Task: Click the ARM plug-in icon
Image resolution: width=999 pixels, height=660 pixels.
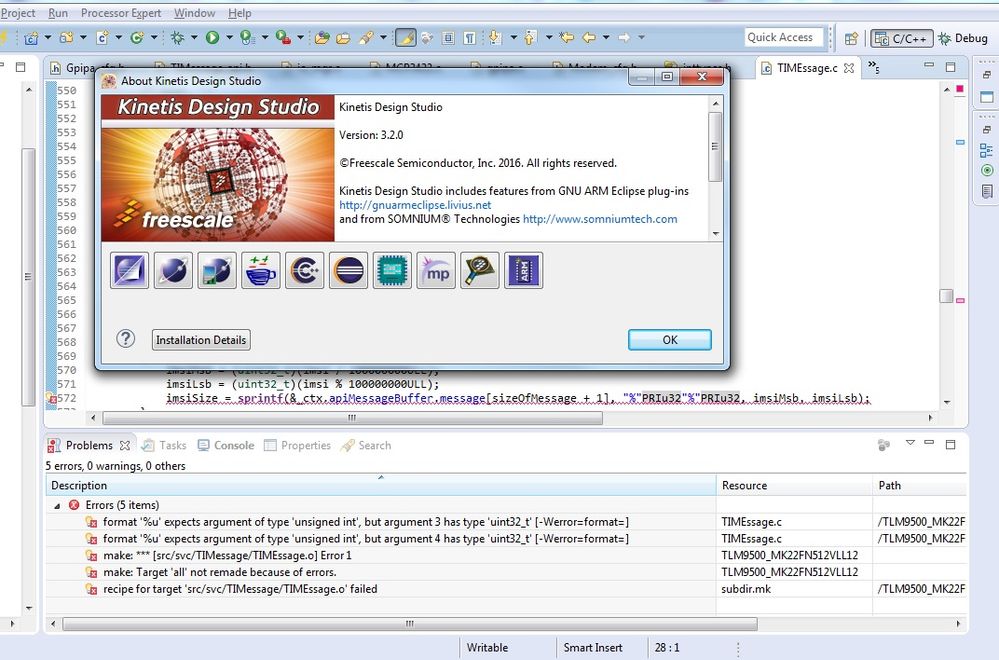Action: tap(524, 270)
